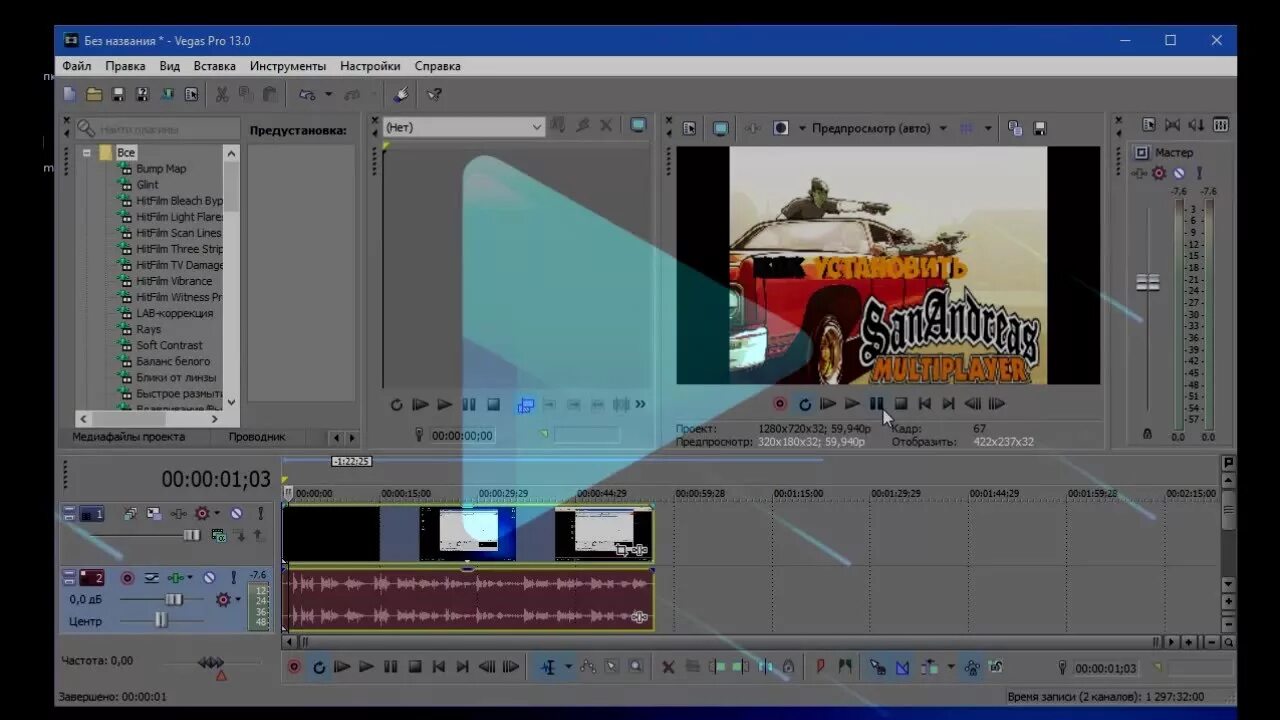Open the Normal Edit tool dropdown arrow

point(568,667)
